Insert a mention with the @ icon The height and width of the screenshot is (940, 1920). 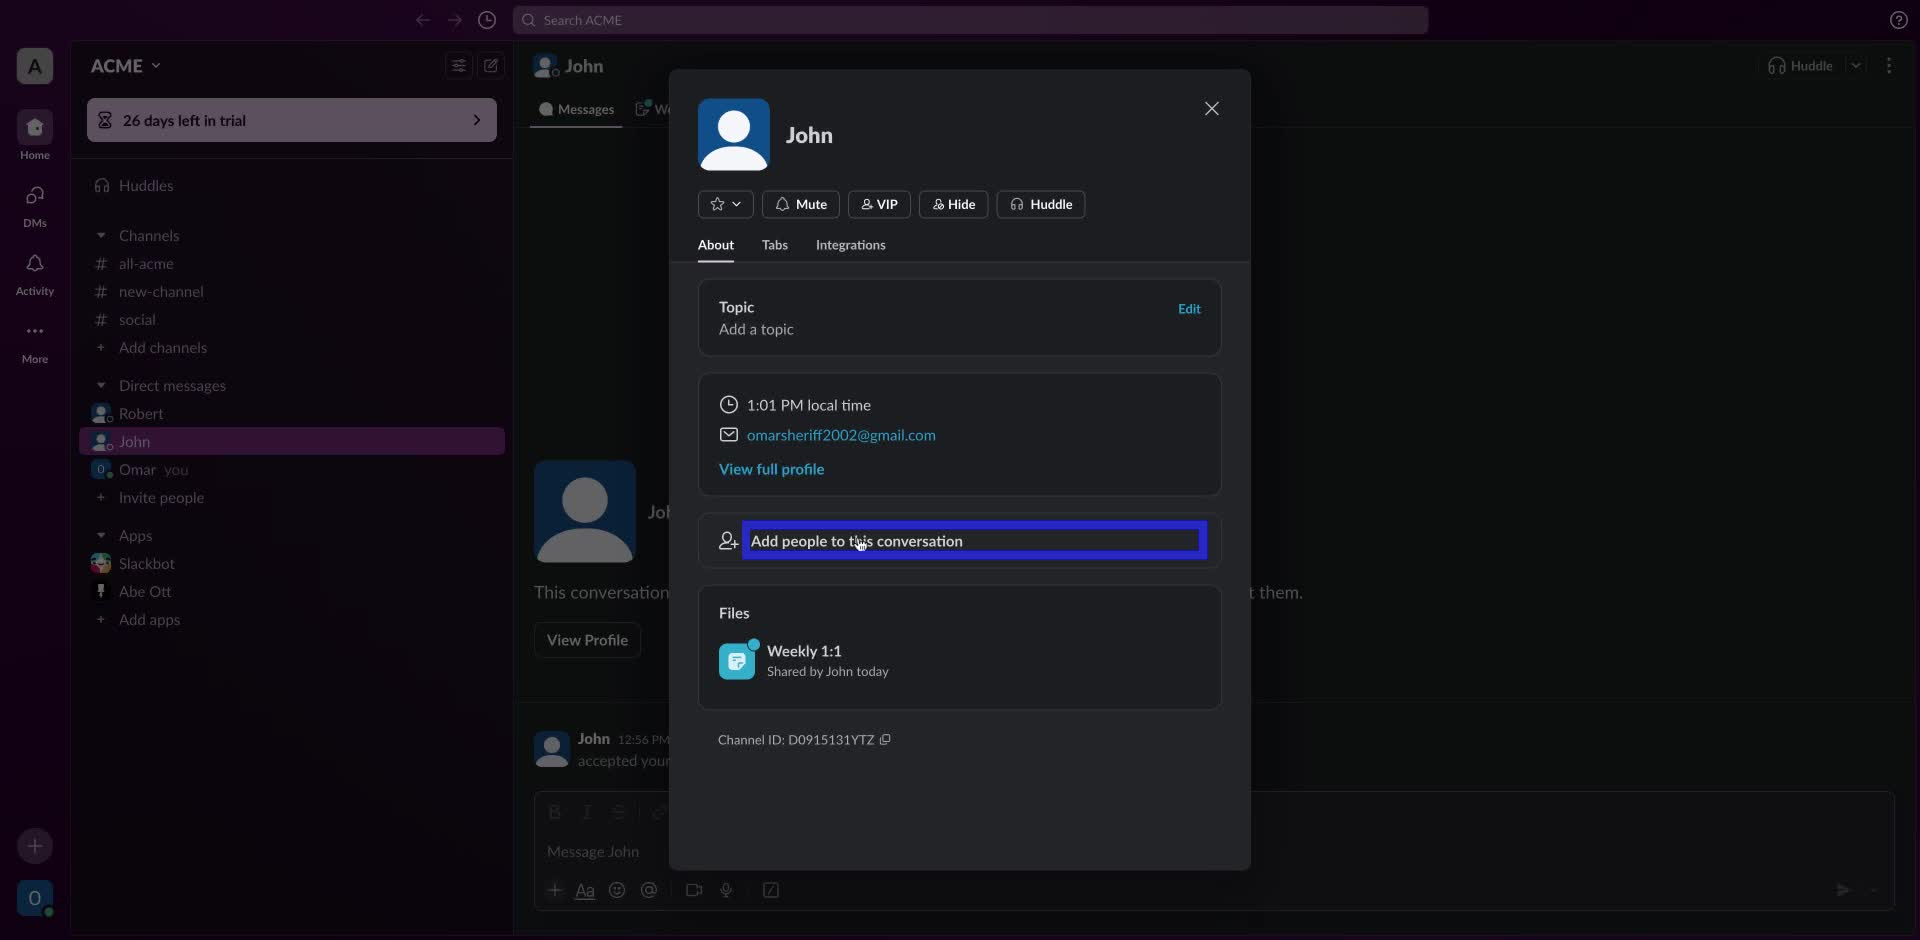coord(650,890)
